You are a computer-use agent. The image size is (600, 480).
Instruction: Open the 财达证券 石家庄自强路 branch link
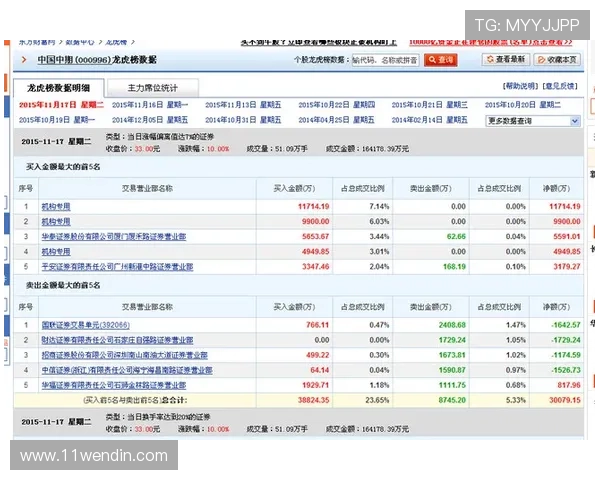(x=117, y=340)
